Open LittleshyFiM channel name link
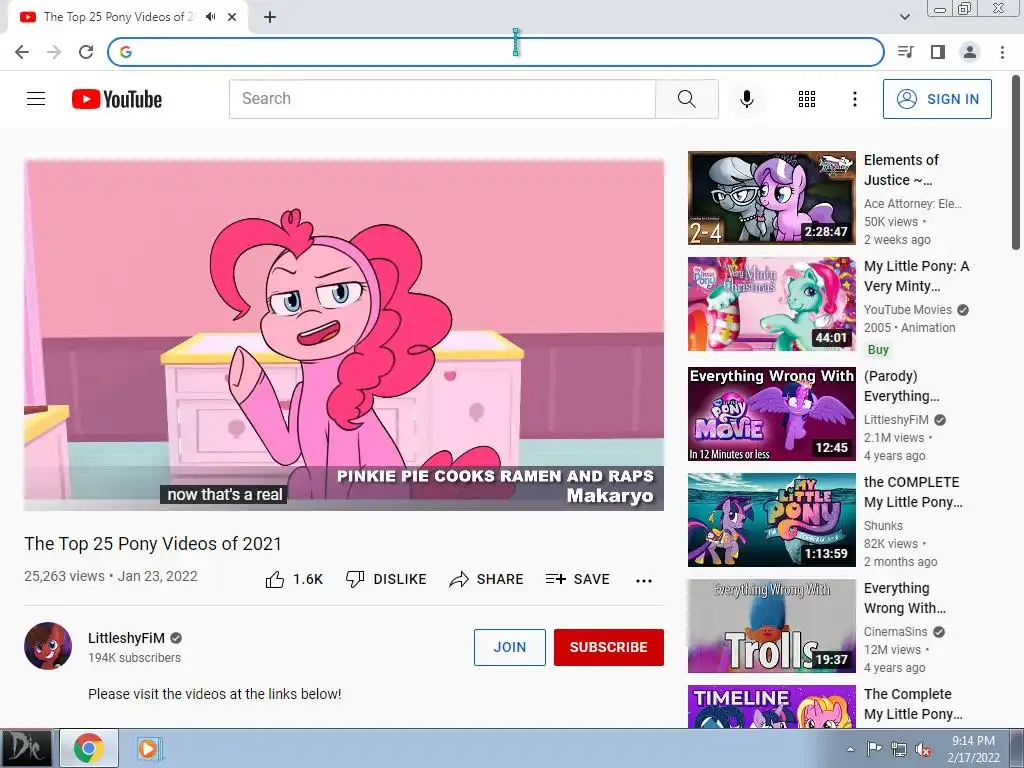This screenshot has height=768, width=1024. point(126,638)
